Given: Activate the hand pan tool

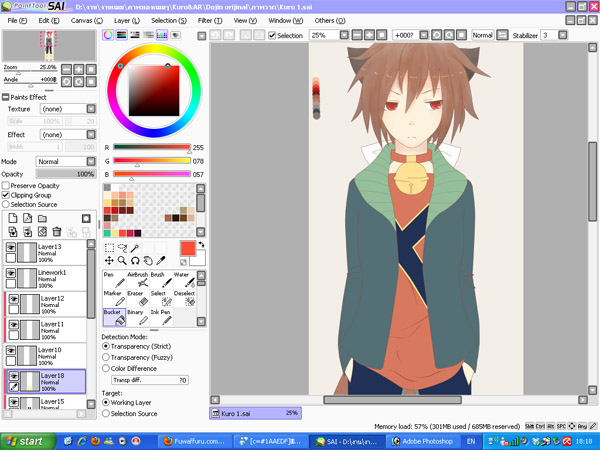Looking at the screenshot, I should click(148, 261).
